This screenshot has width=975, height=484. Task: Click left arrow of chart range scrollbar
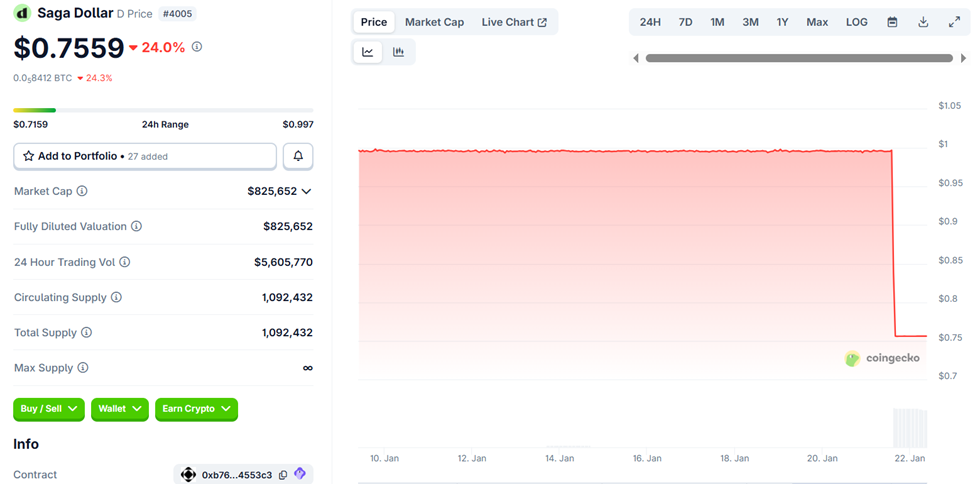click(635, 58)
